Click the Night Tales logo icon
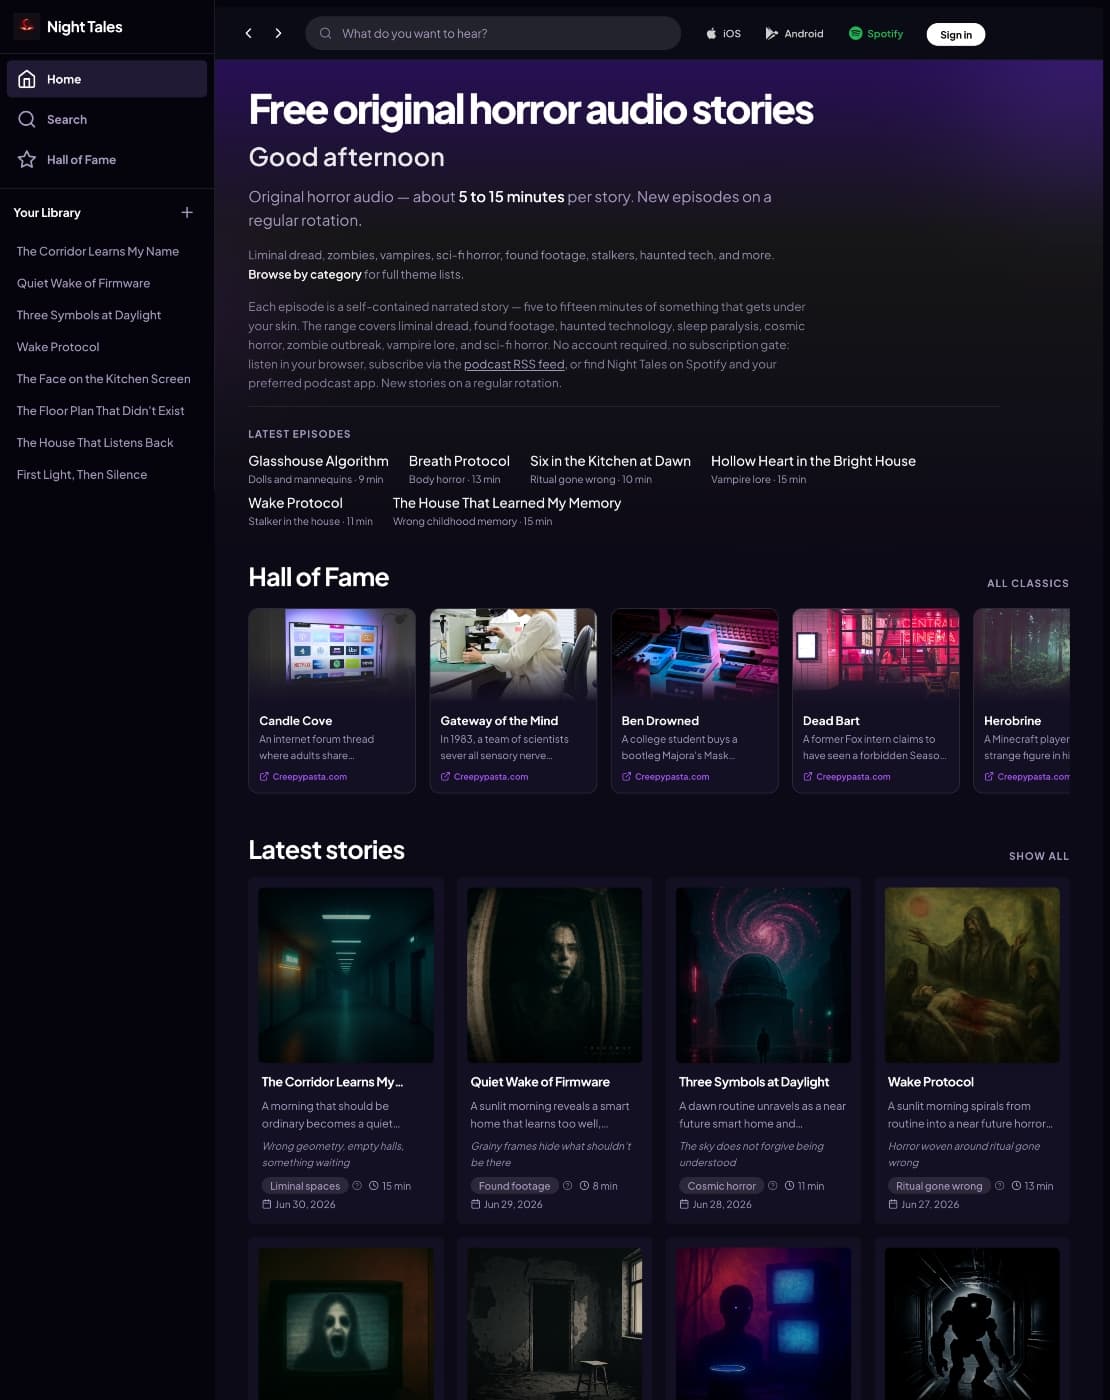 pos(27,26)
